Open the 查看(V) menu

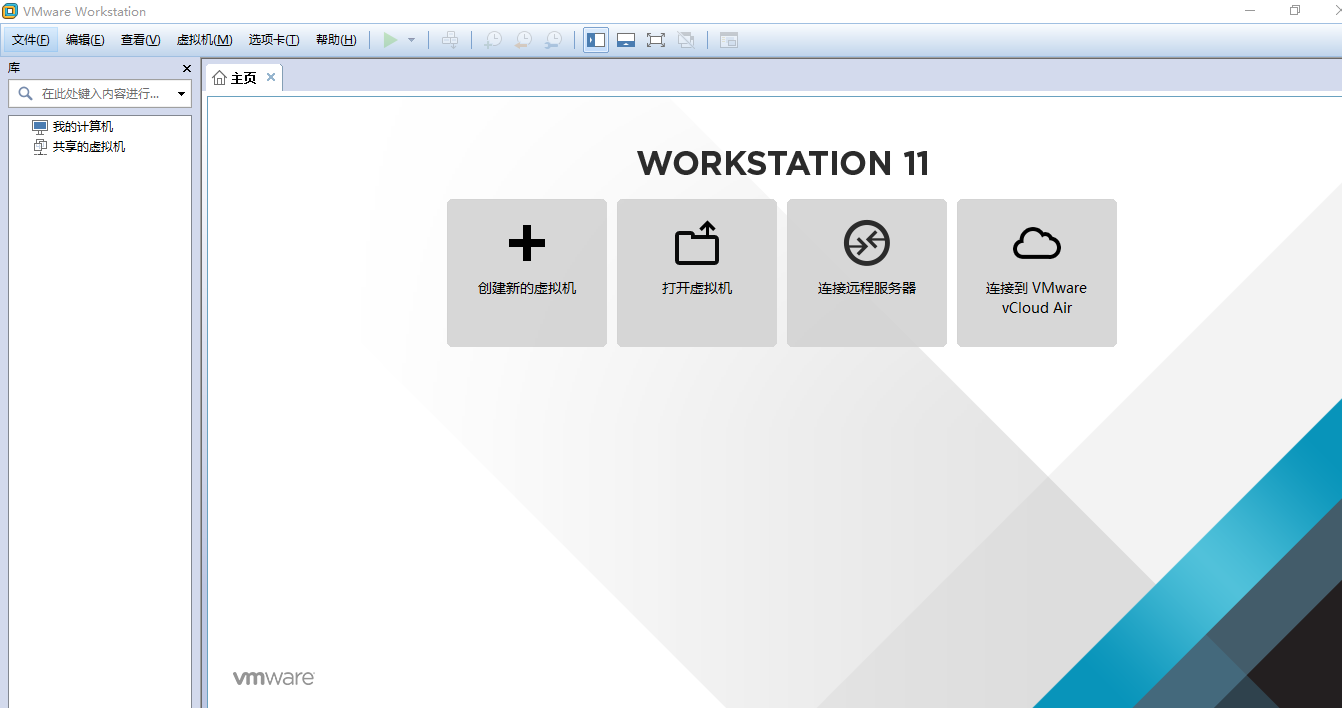click(x=140, y=40)
